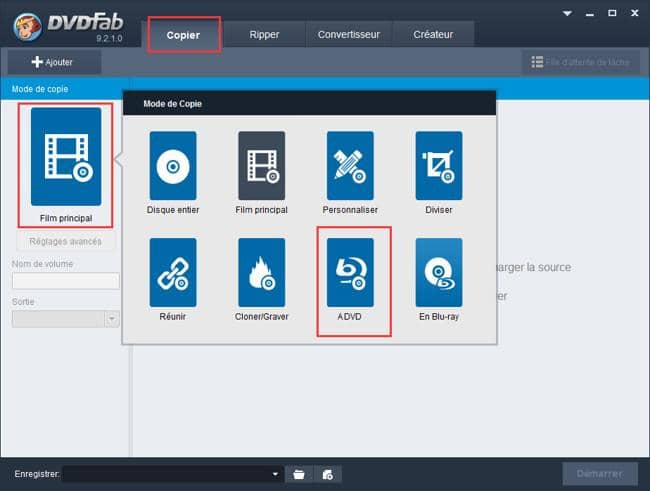This screenshot has height=491, width=650.
Task: Click the Enregistrer path field
Action: (173, 474)
